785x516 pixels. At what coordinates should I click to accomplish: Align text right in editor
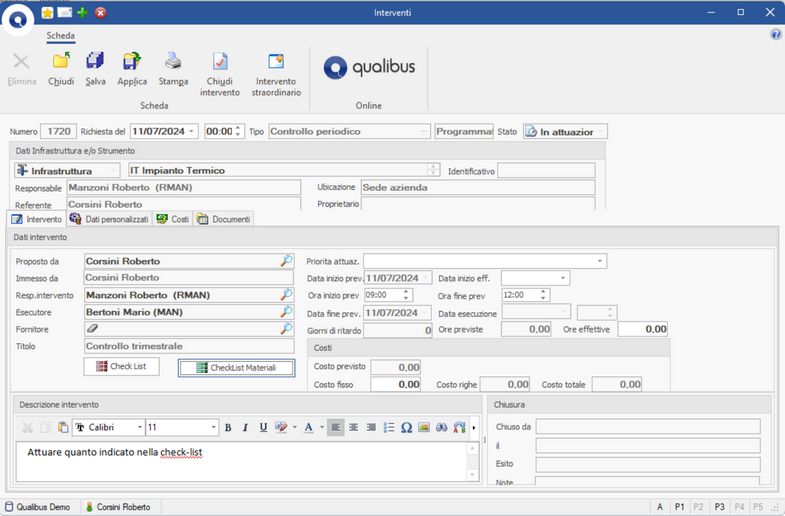pyautogui.click(x=371, y=427)
